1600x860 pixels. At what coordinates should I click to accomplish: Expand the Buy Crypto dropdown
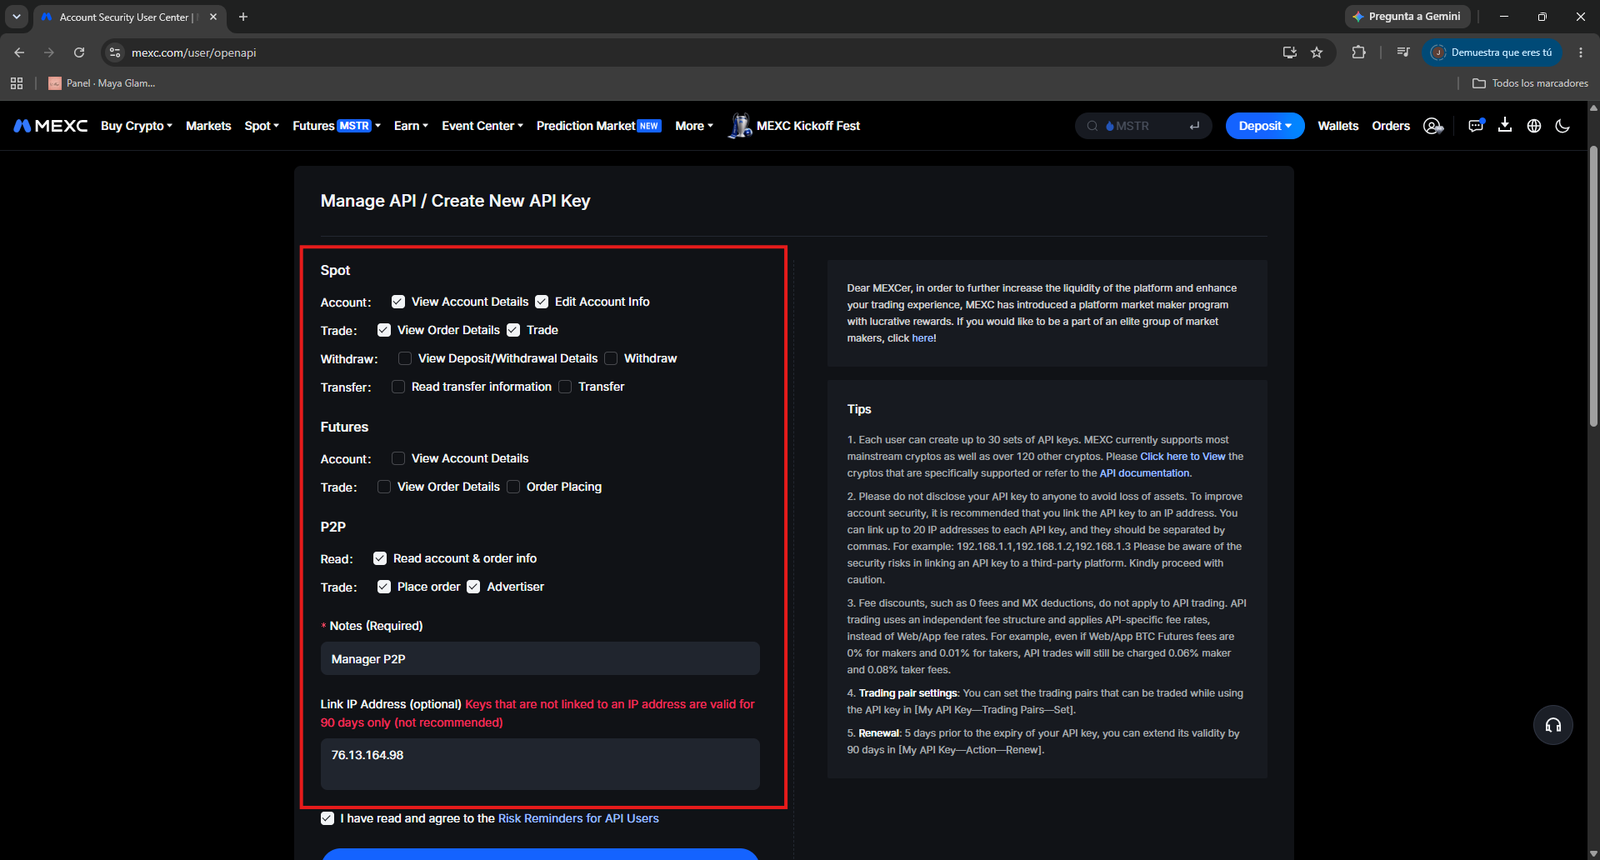(x=137, y=126)
